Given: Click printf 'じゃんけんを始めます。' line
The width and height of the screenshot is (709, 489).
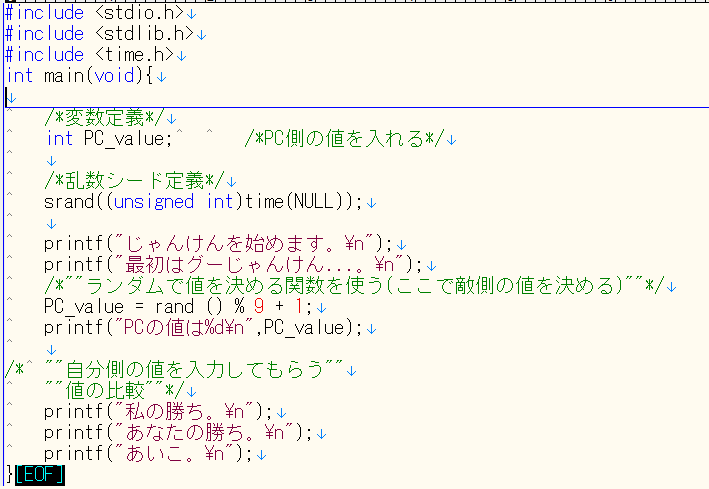Looking at the screenshot, I should coord(219,244).
